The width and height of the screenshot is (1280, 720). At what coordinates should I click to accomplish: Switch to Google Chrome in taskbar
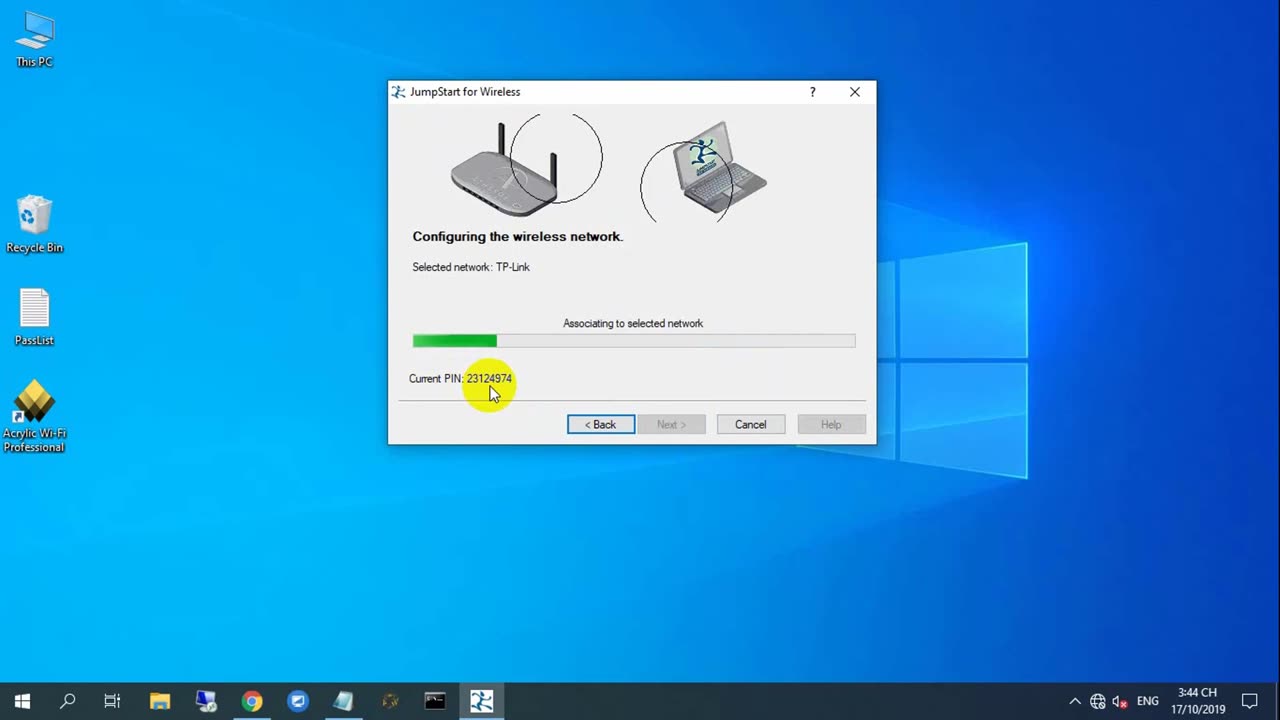pos(252,701)
